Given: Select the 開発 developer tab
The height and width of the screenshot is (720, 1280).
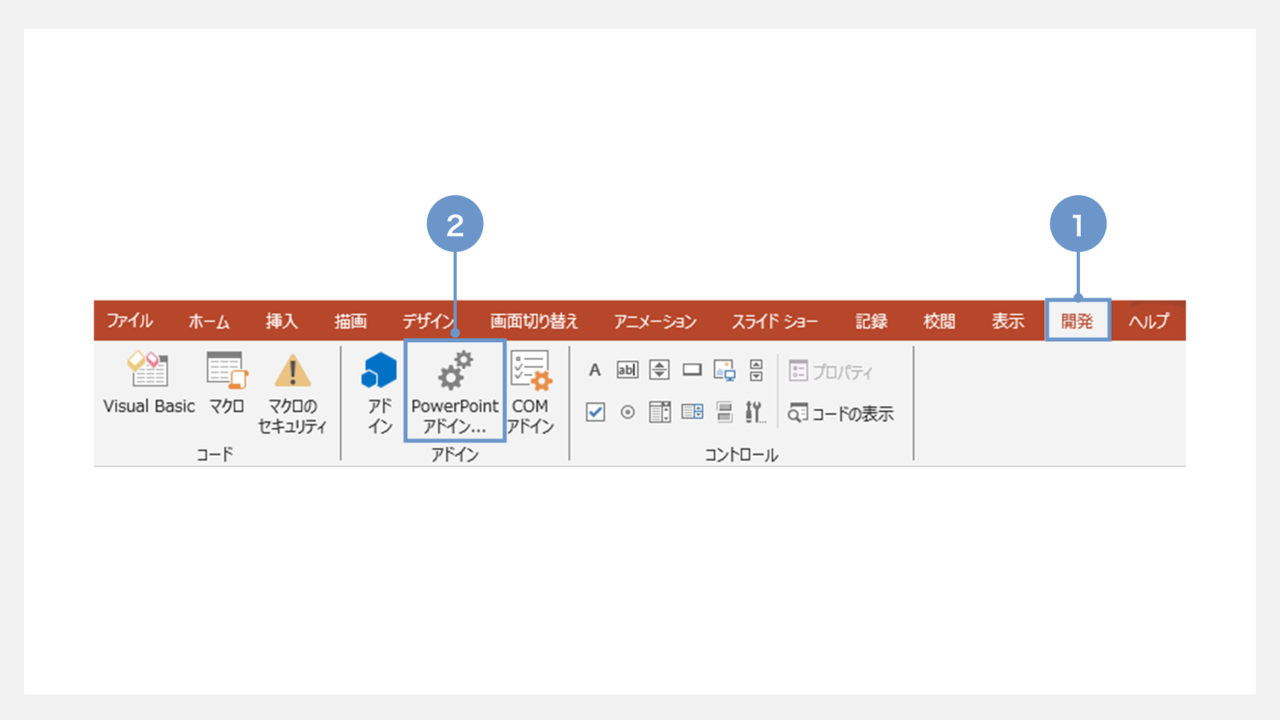Looking at the screenshot, I should [x=1078, y=321].
